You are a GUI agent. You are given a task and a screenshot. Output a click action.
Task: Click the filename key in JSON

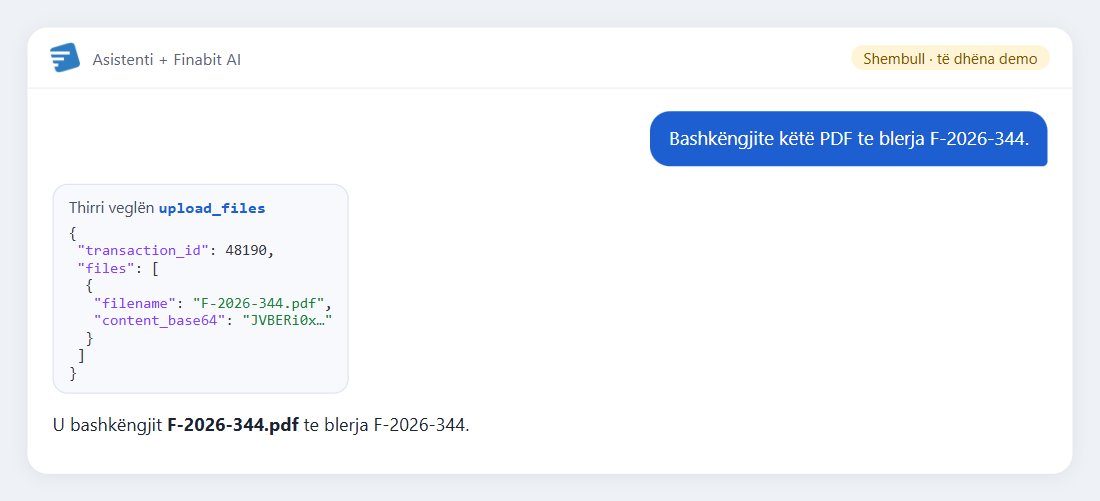[x=135, y=303]
